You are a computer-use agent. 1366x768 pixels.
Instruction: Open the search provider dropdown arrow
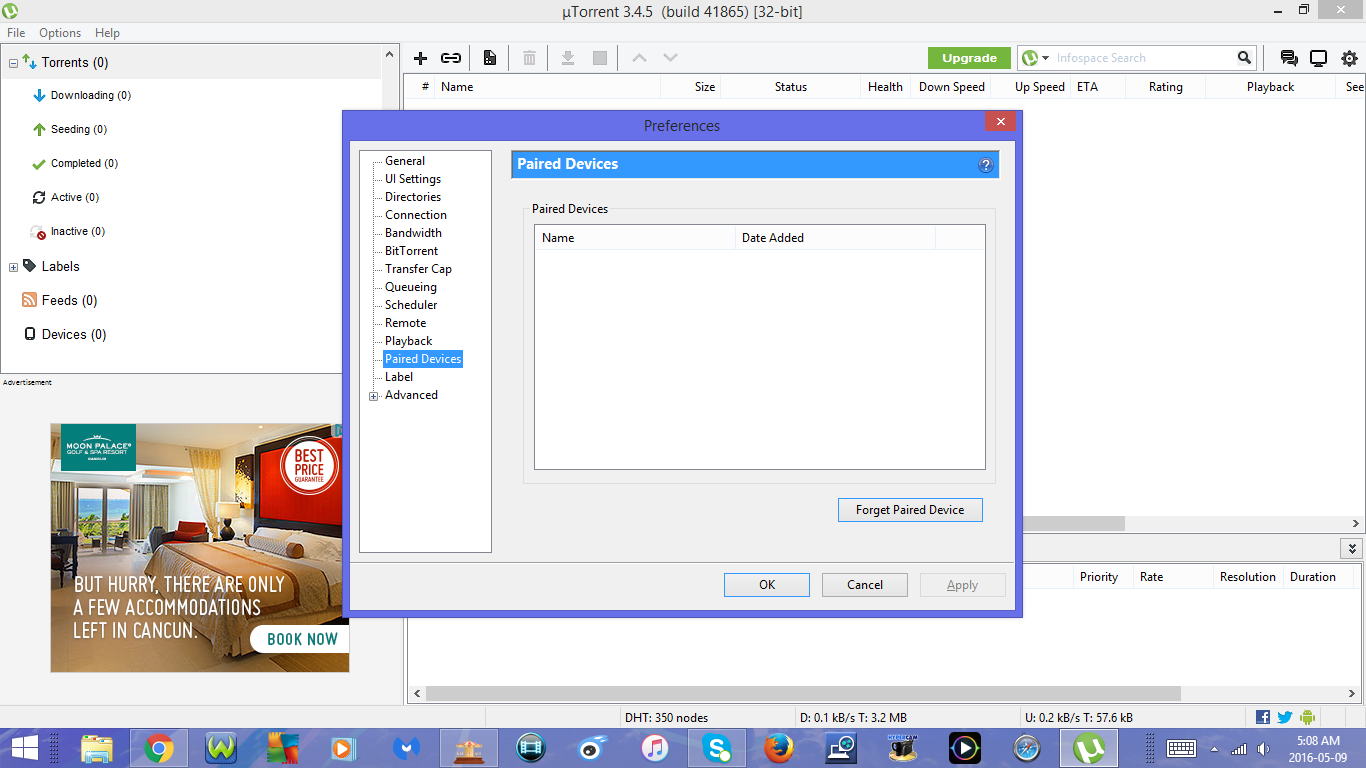pos(1045,58)
